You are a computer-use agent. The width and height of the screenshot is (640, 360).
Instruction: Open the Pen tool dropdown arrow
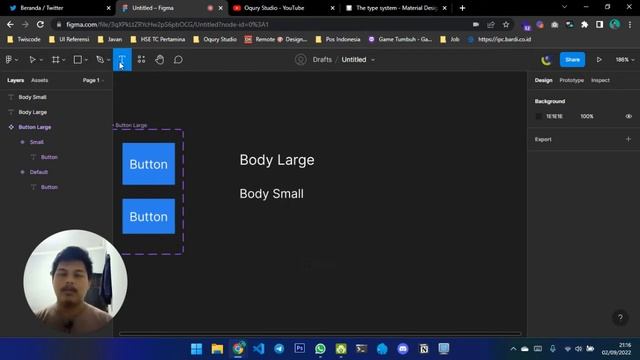click(x=109, y=60)
